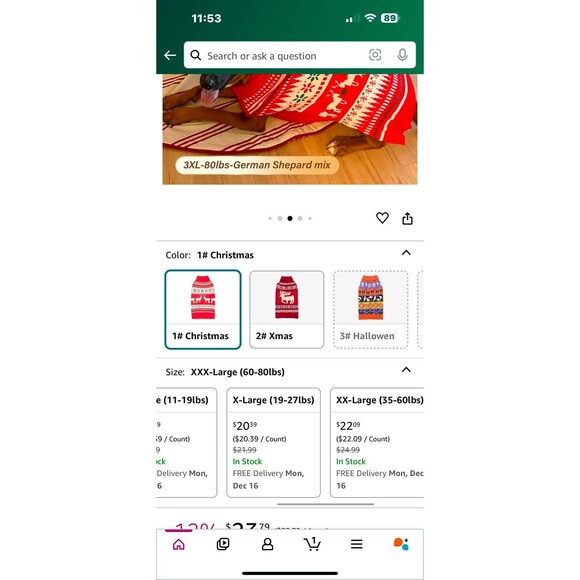The image size is (580, 580).
Task: Select the 2# Xmas color option
Action: click(287, 309)
